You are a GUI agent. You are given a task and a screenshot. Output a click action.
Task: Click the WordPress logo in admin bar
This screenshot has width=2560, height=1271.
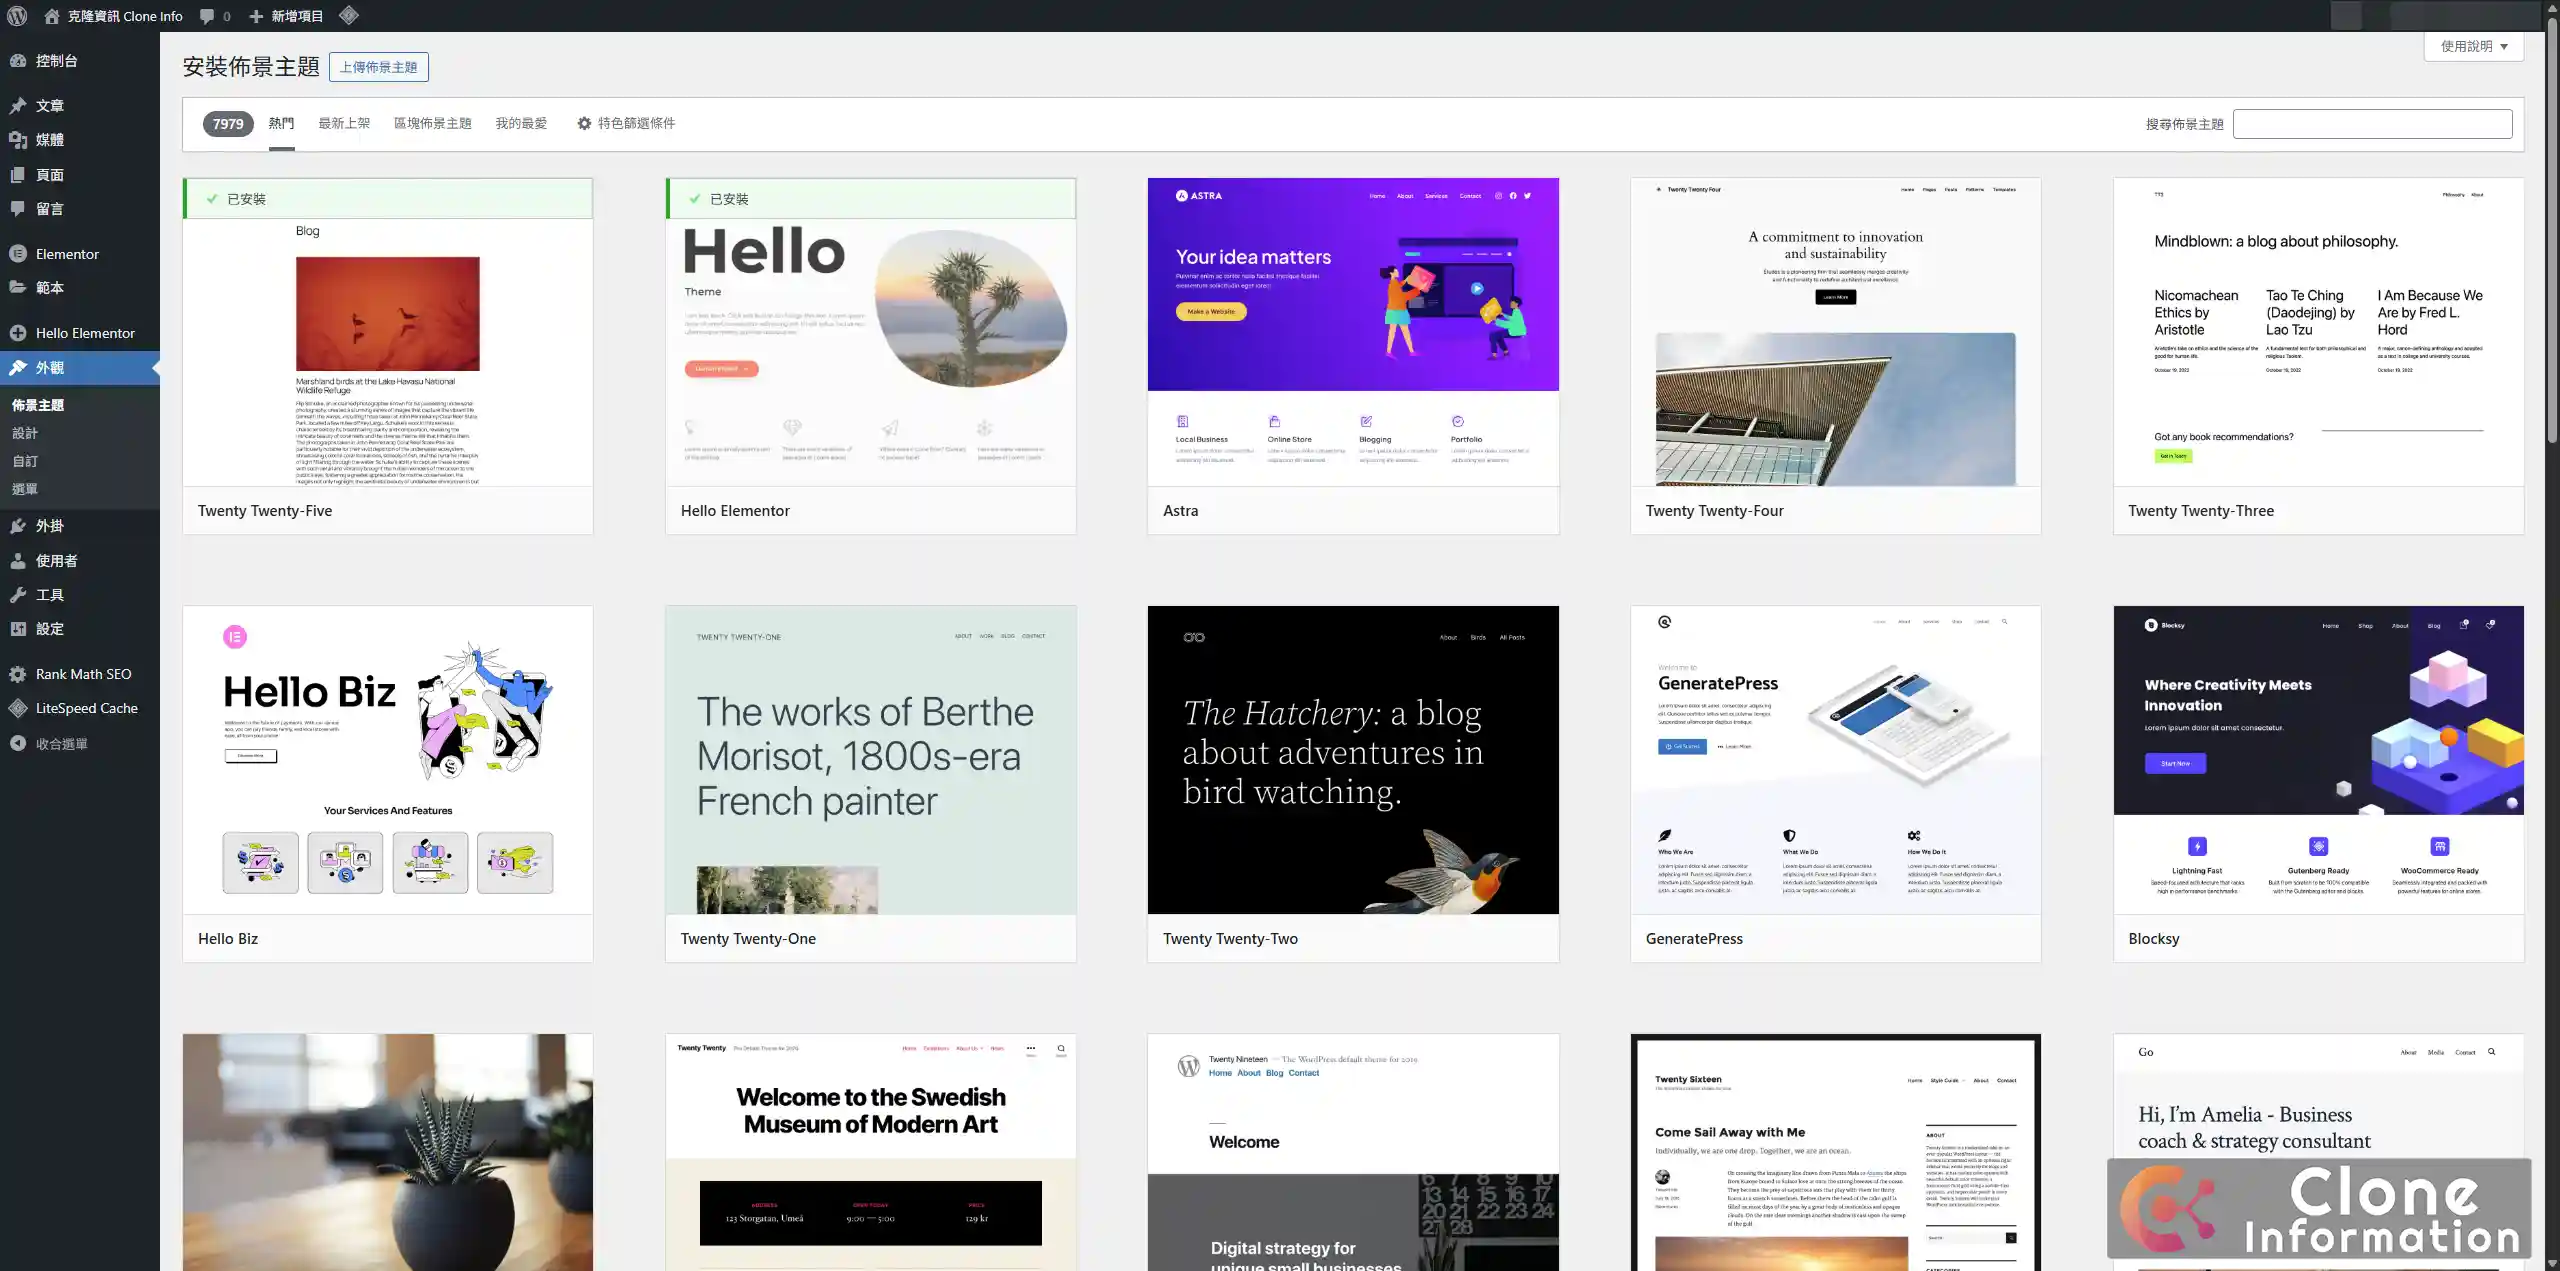tap(17, 16)
